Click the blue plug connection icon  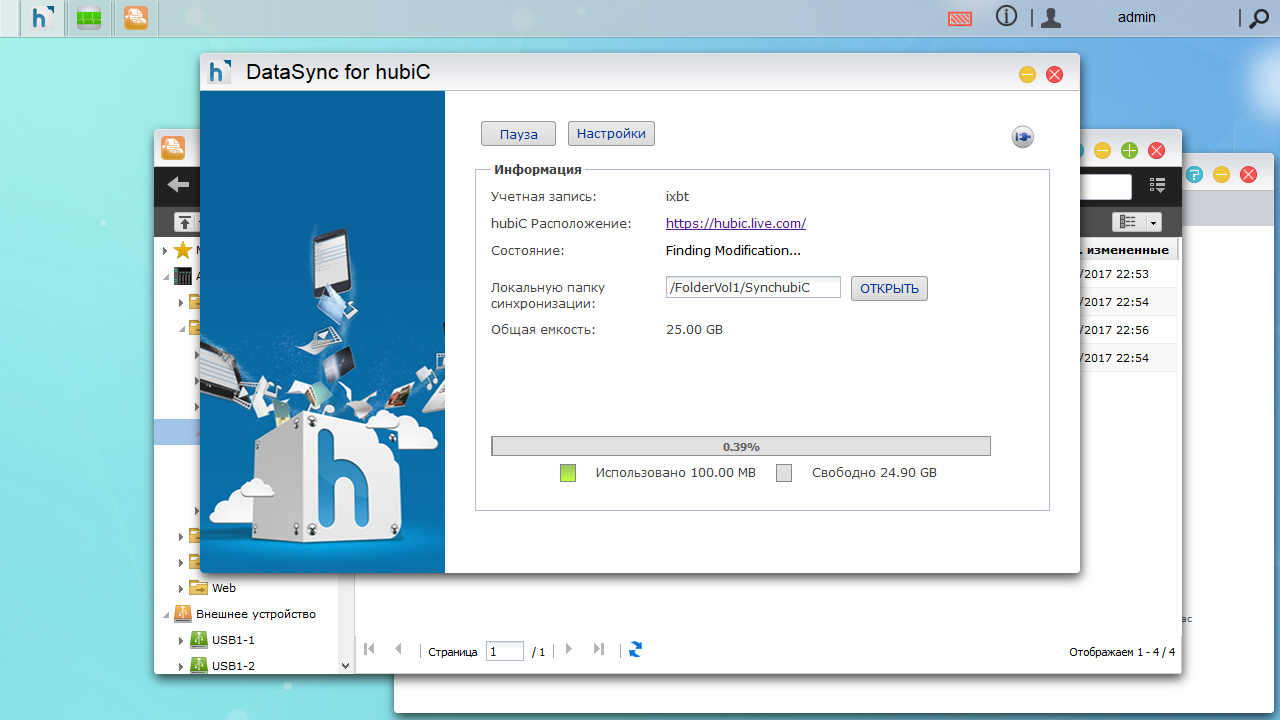pyautogui.click(x=1022, y=137)
